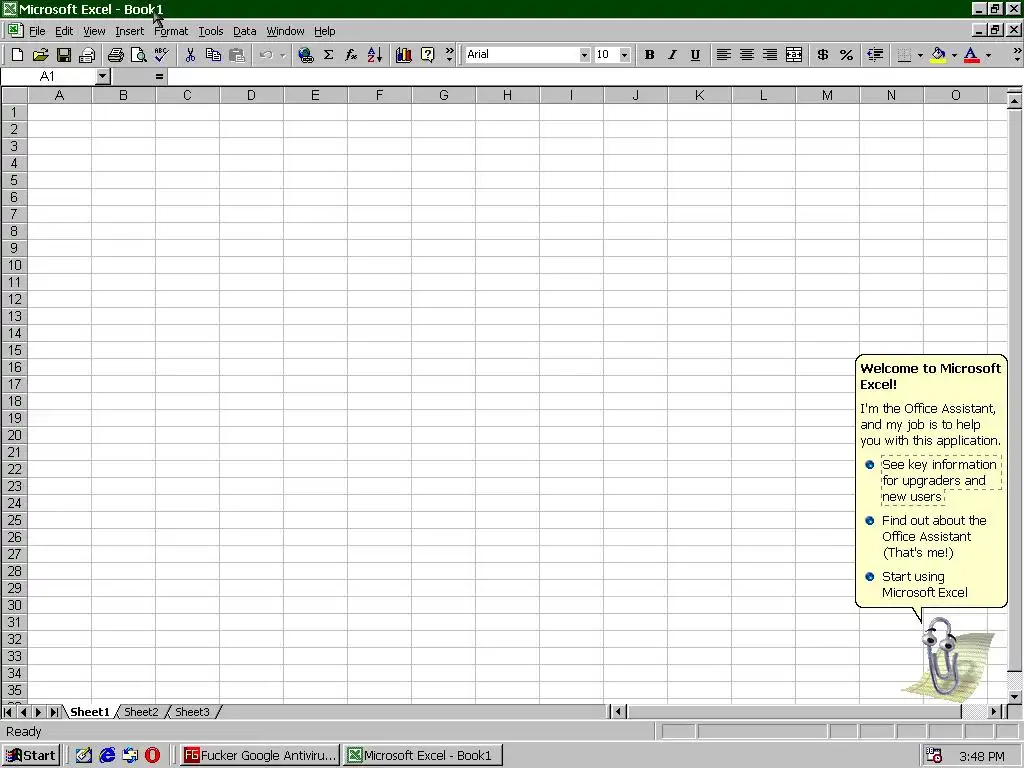This screenshot has height=768, width=1024.
Task: Click the Undo arrow icon
Action: click(266, 55)
